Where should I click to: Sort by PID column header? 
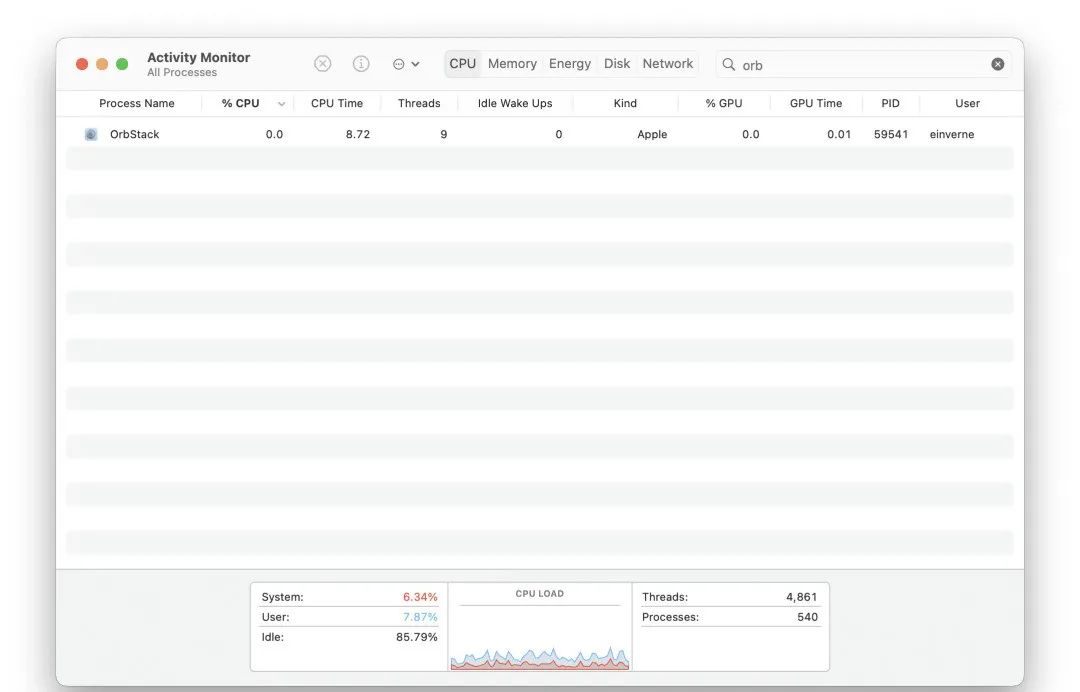pyautogui.click(x=890, y=103)
